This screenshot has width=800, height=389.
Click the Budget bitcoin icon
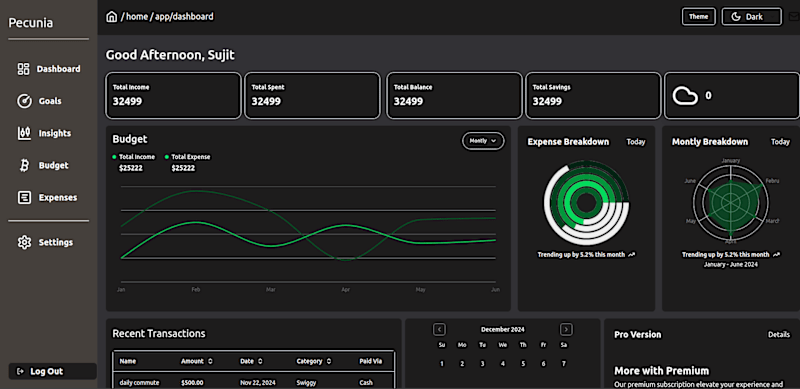24,165
